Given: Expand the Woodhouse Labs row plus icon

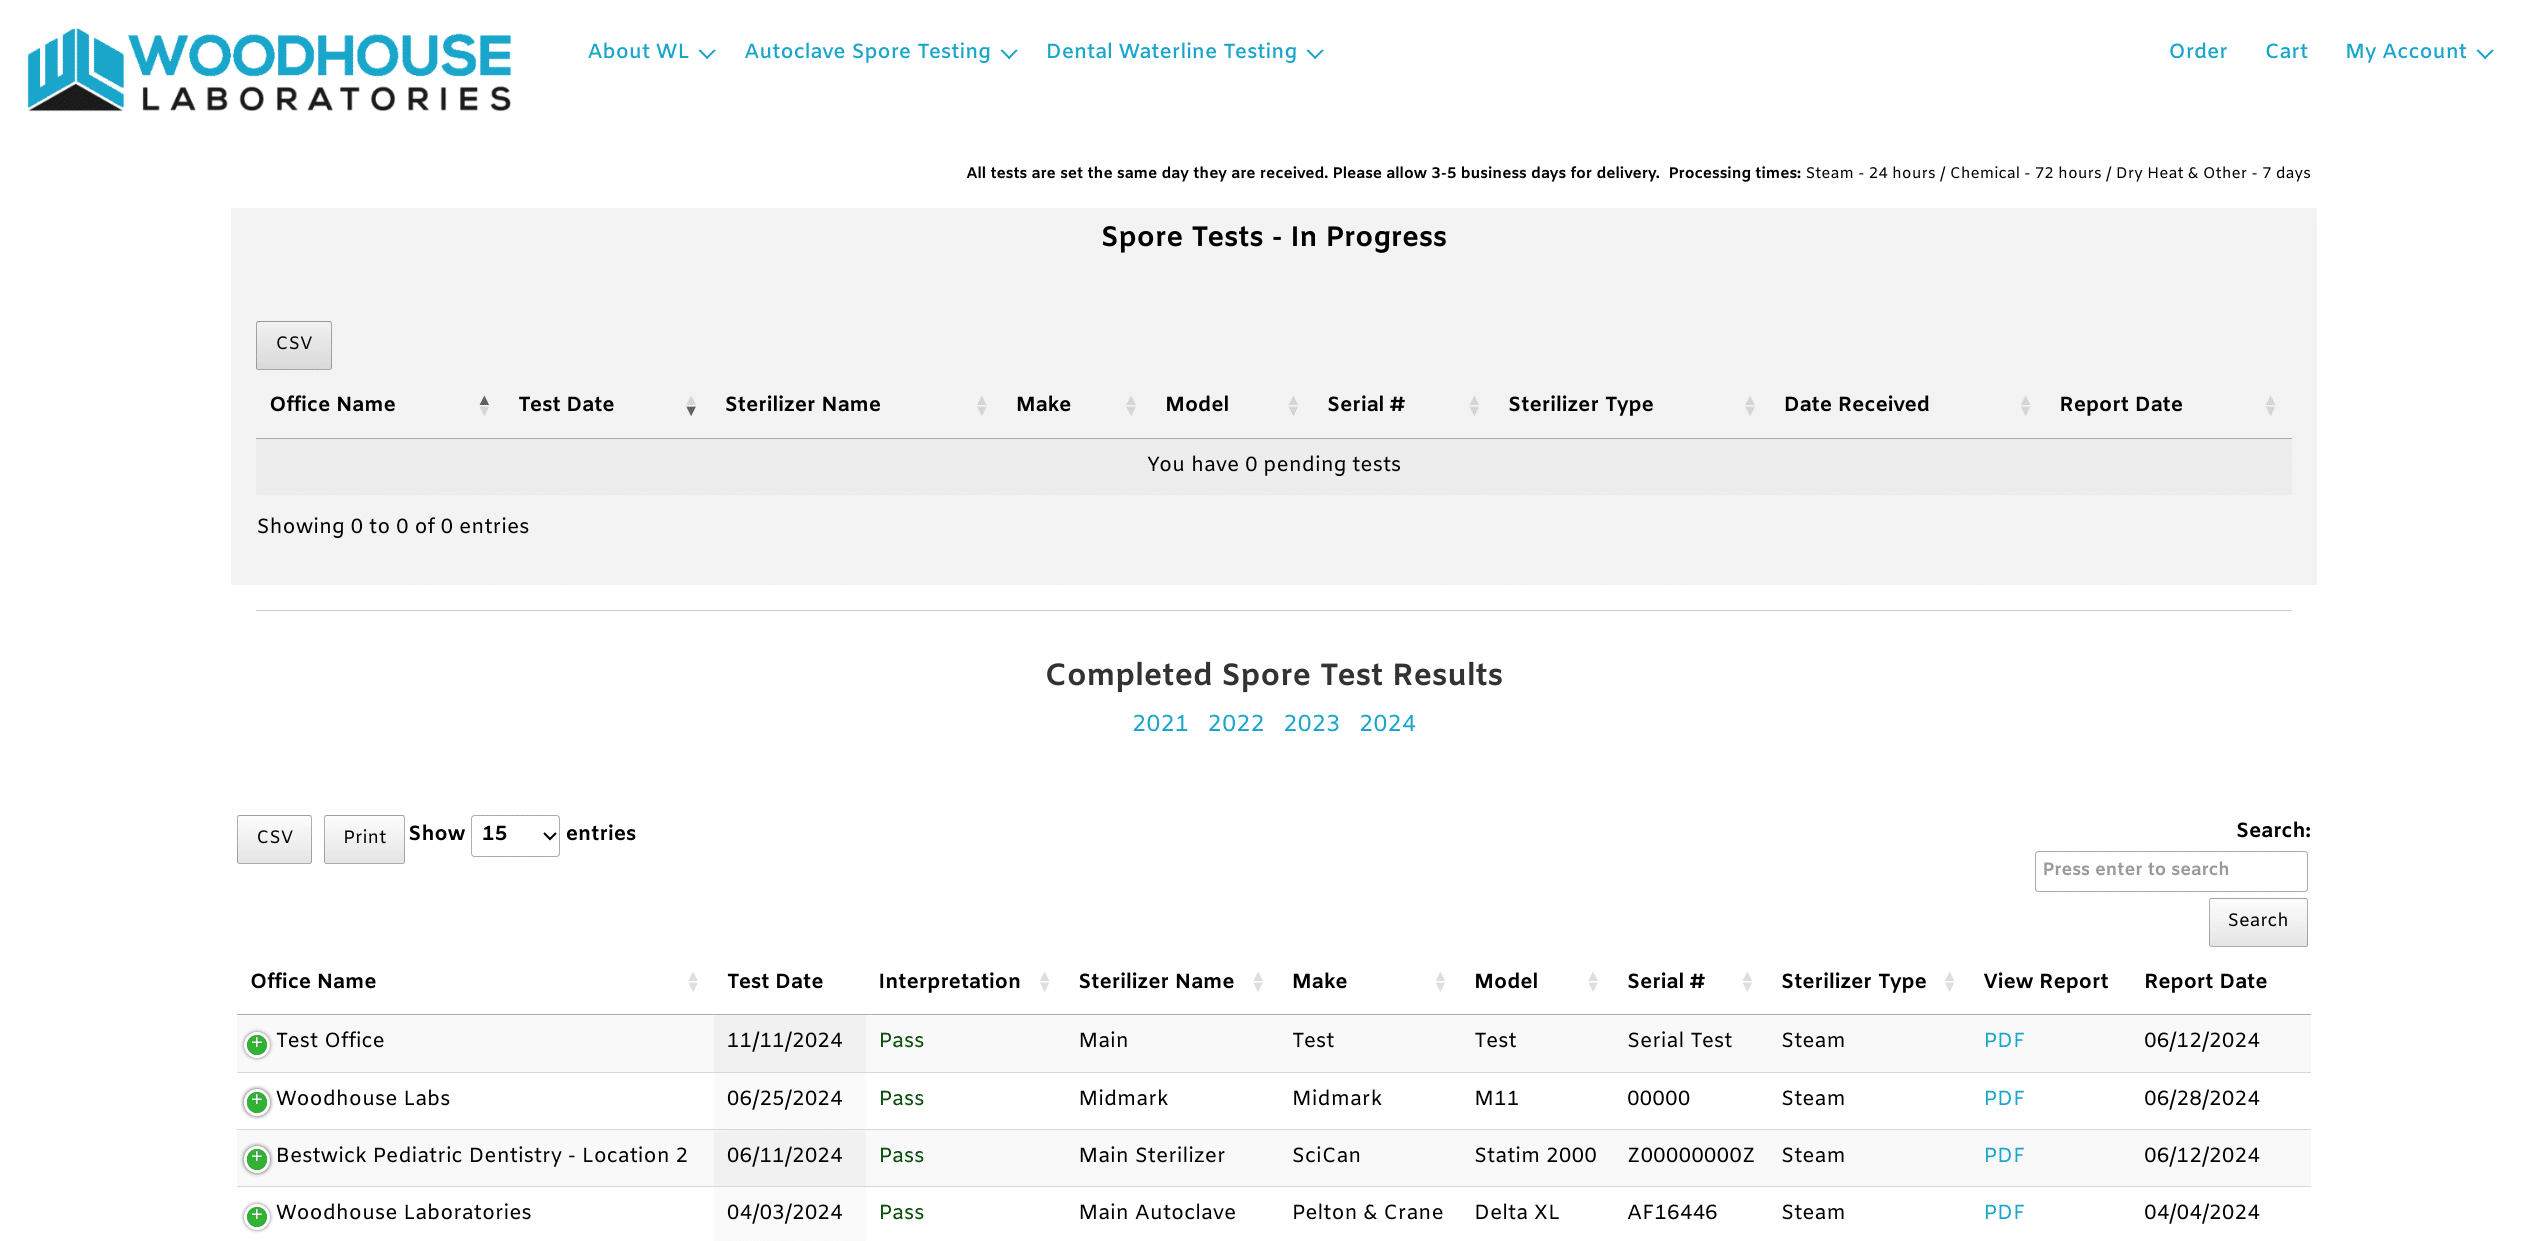Looking at the screenshot, I should 257,1101.
